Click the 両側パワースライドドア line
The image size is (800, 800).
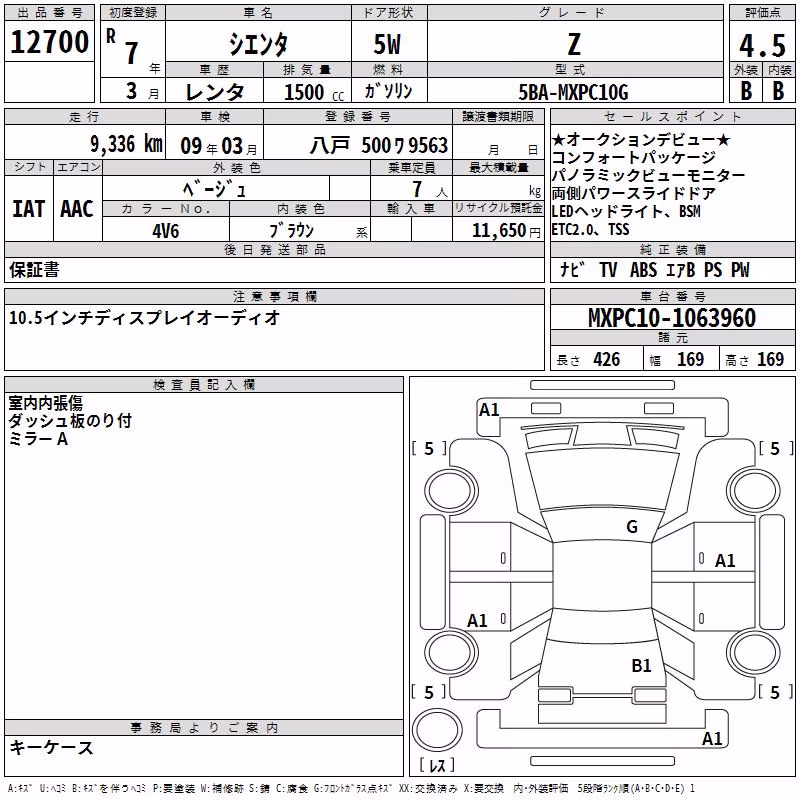click(633, 193)
